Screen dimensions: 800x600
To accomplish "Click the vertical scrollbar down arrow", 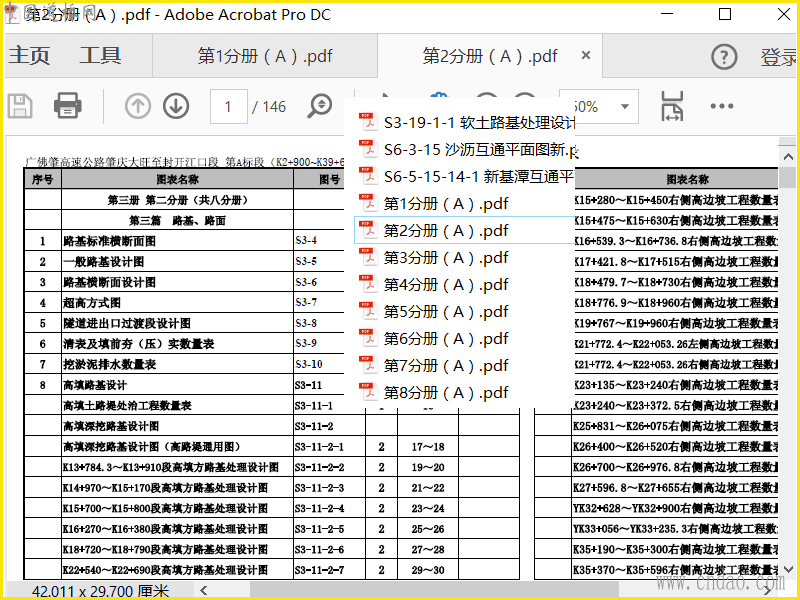I will pyautogui.click(x=788, y=569).
